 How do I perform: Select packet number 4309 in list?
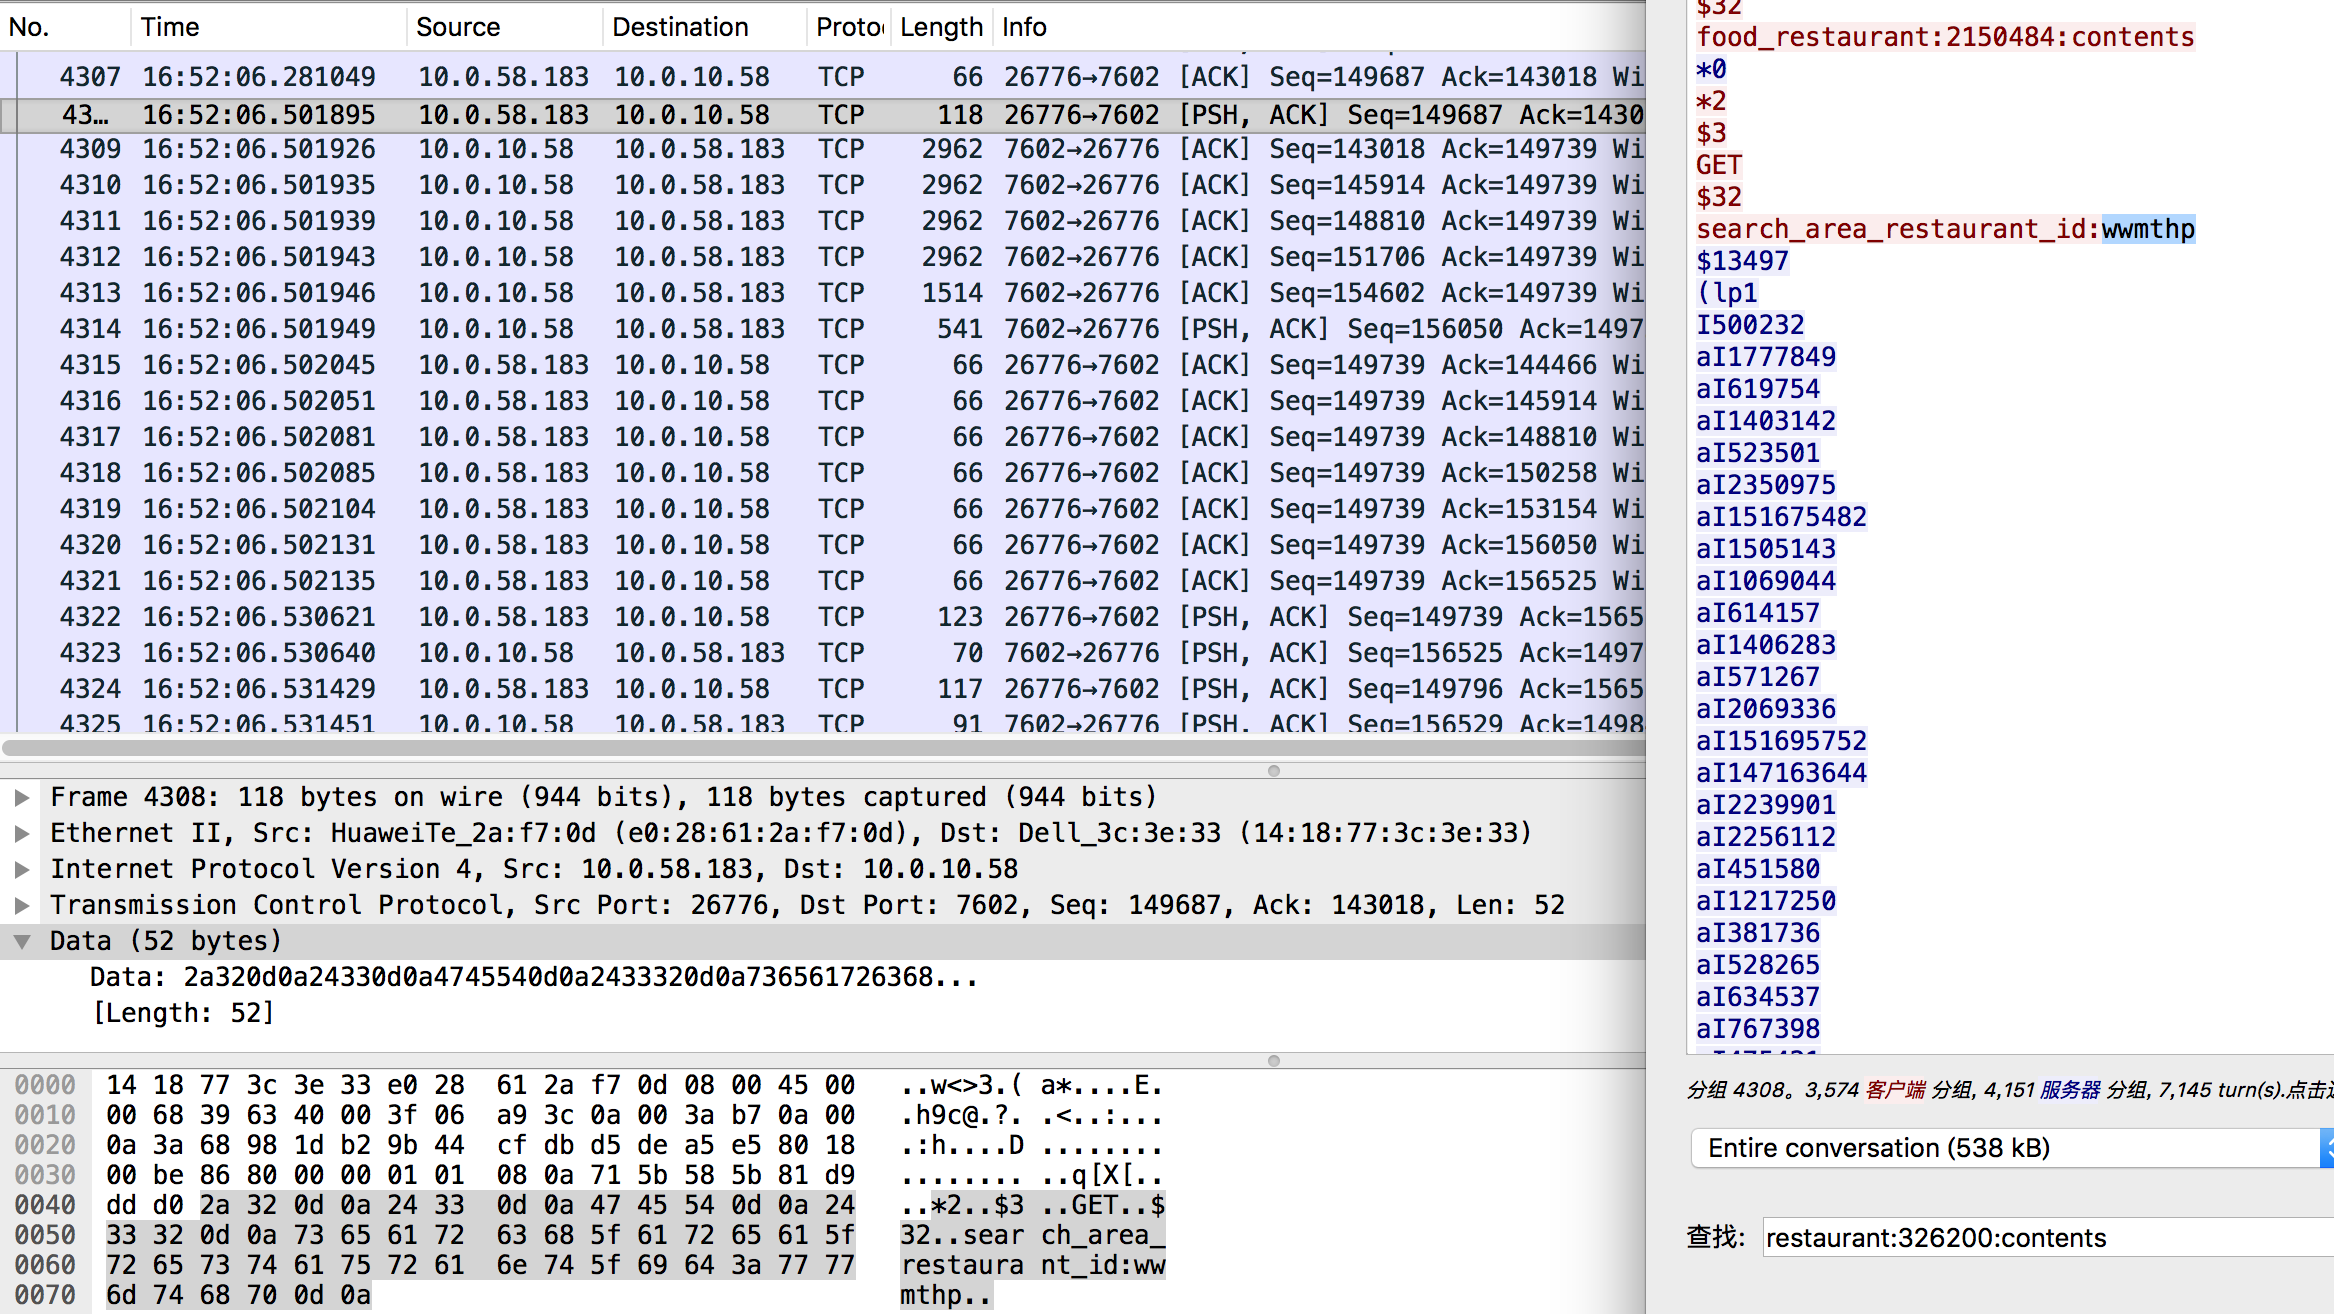(x=700, y=149)
